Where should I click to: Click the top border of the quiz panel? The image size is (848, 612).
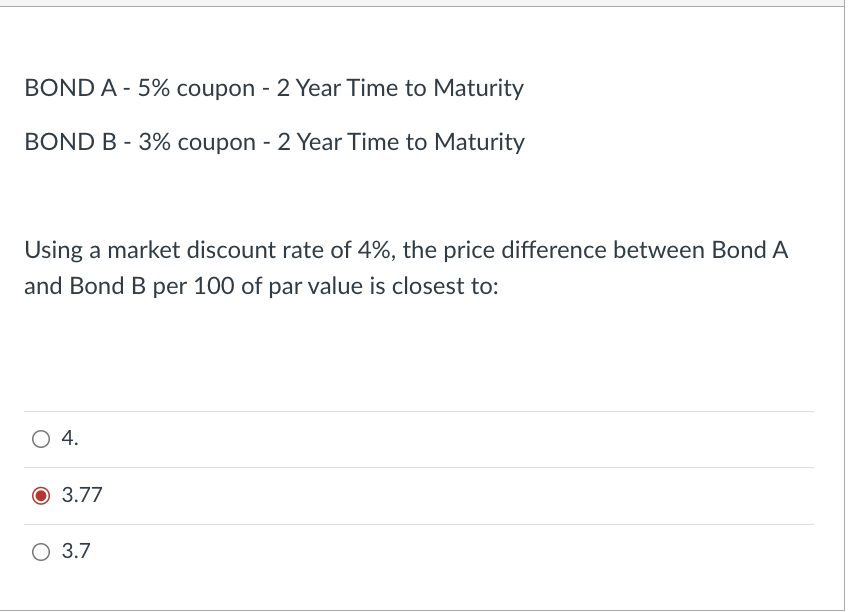click(x=424, y=8)
